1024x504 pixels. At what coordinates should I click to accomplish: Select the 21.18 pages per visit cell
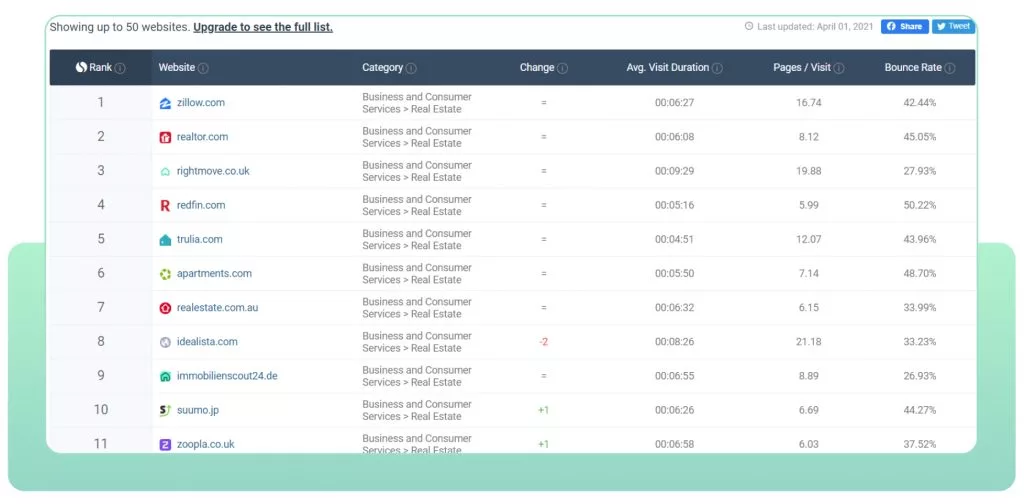[x=808, y=341]
